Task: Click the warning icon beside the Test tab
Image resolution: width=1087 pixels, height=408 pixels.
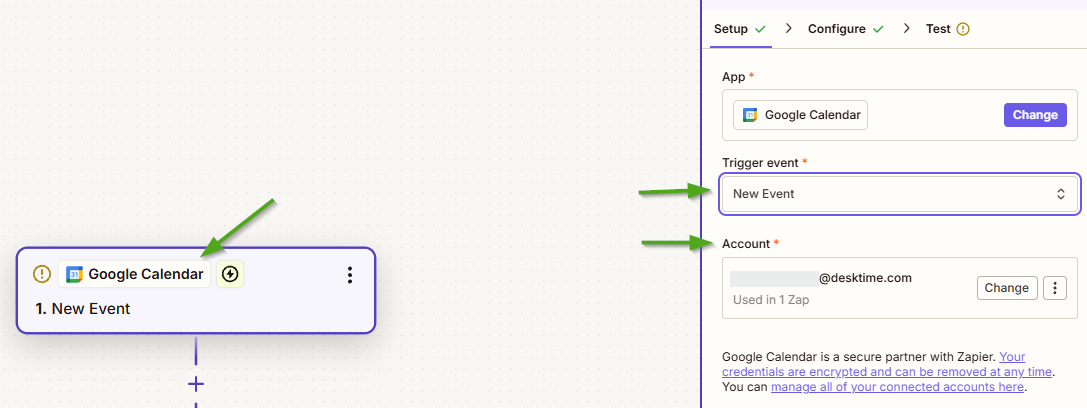Action: coord(963,29)
